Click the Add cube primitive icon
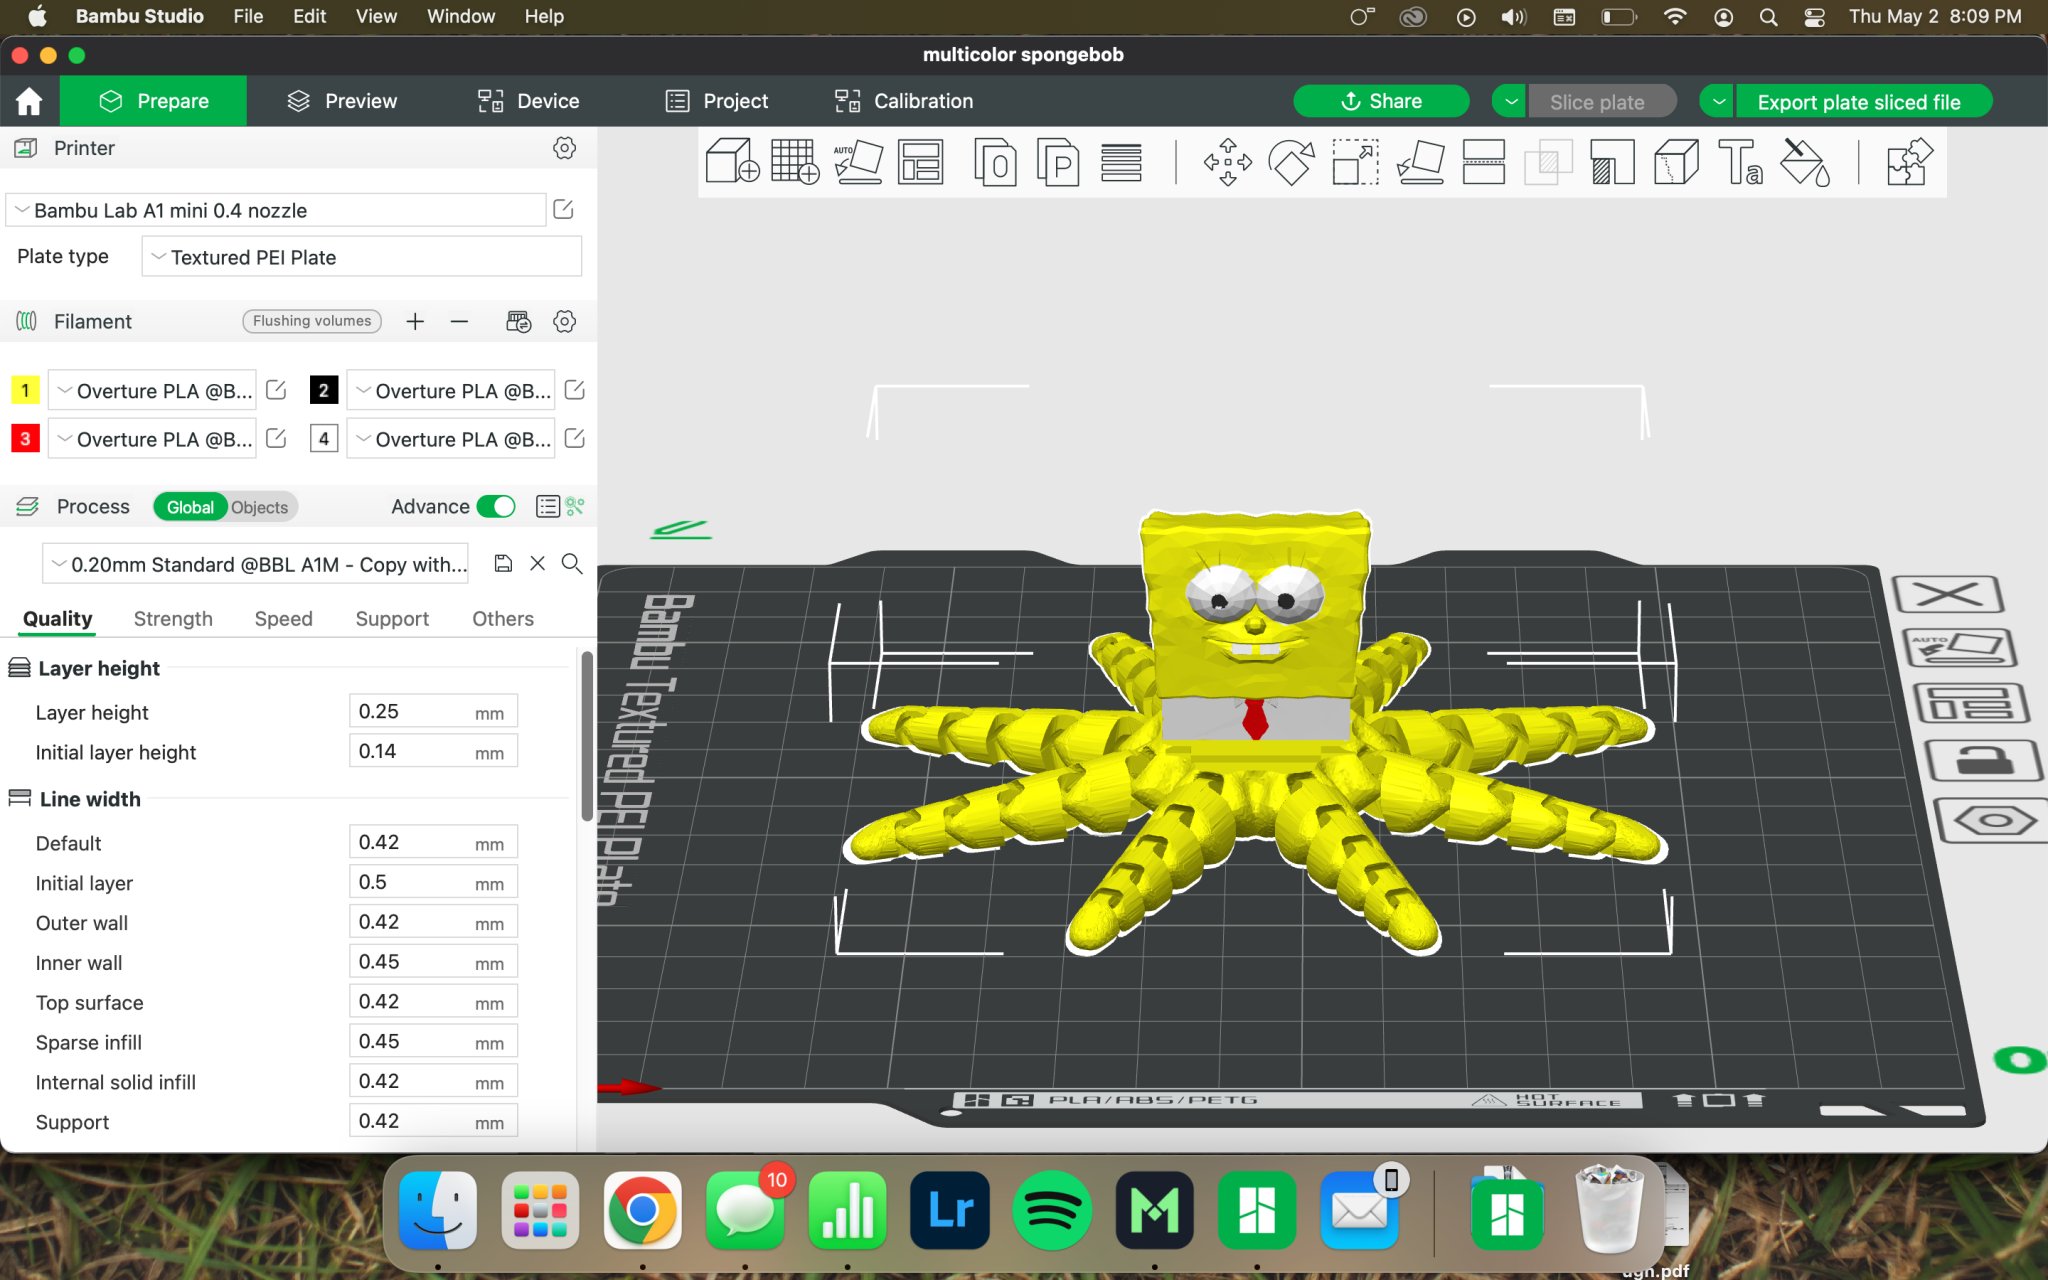2048x1280 pixels. 731,162
